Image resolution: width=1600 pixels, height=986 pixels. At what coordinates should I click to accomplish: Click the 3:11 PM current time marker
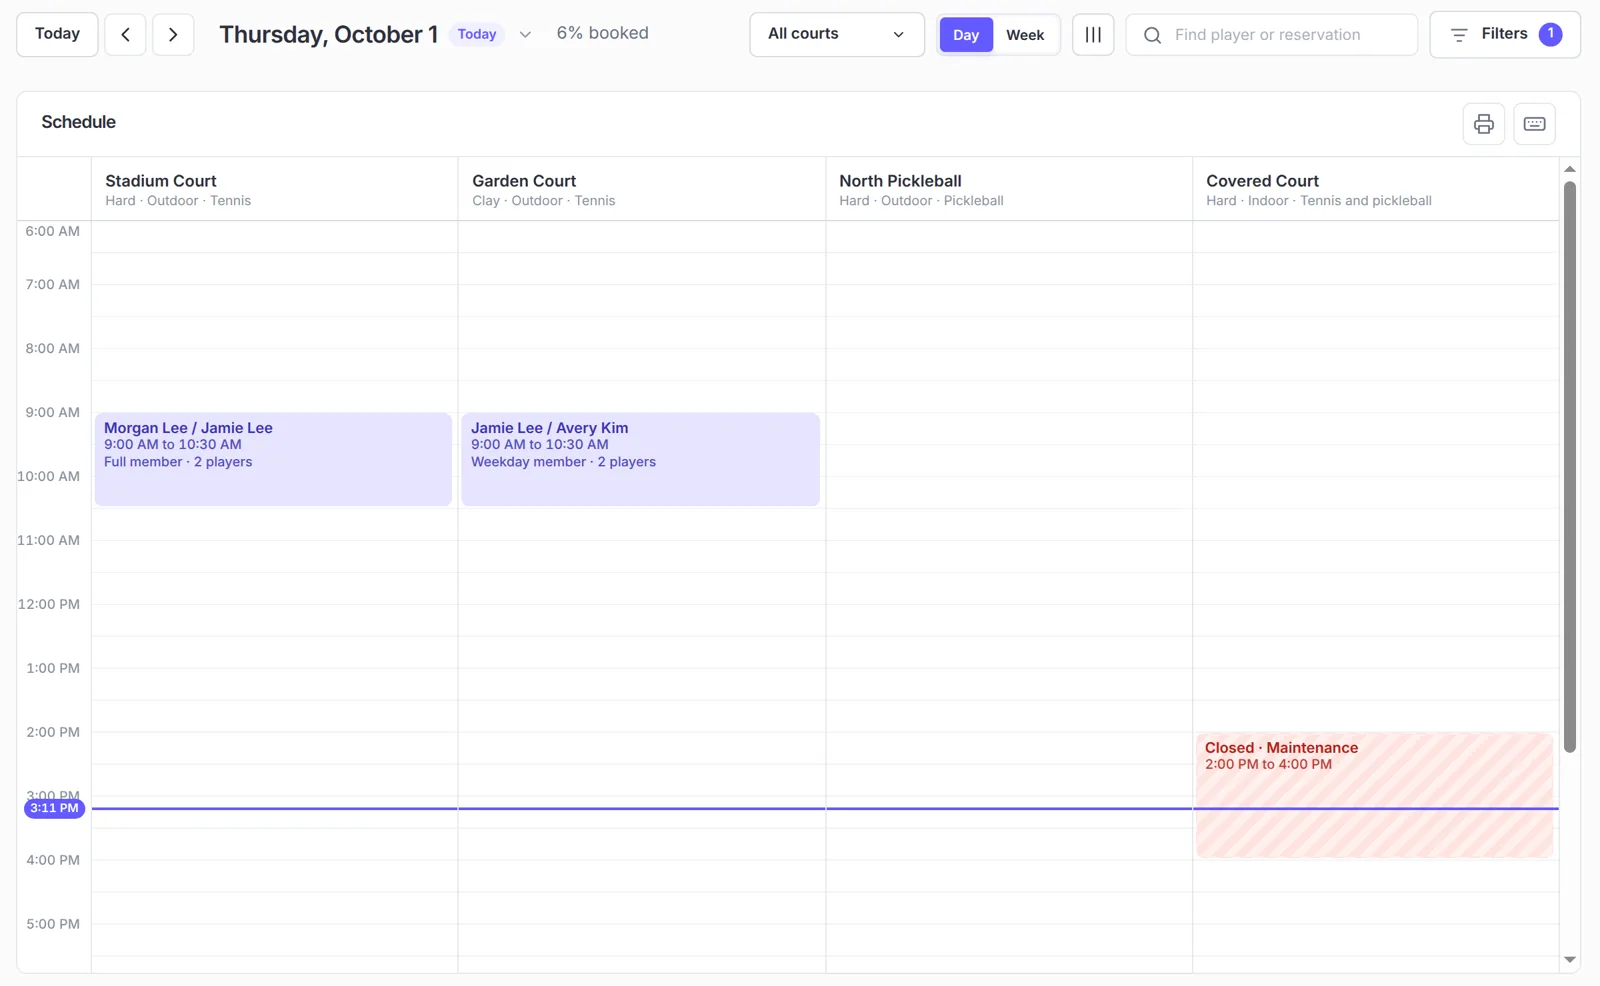click(x=54, y=808)
